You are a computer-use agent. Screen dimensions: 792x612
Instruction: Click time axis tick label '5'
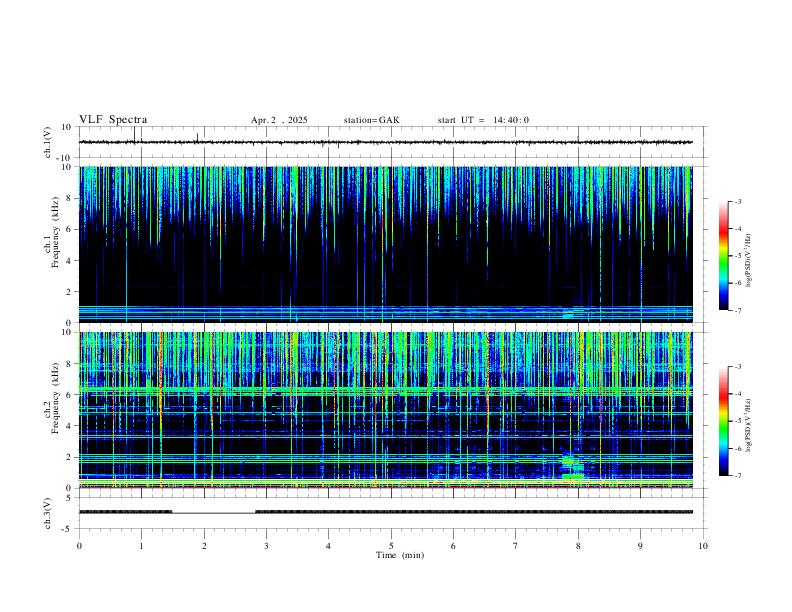[391, 546]
